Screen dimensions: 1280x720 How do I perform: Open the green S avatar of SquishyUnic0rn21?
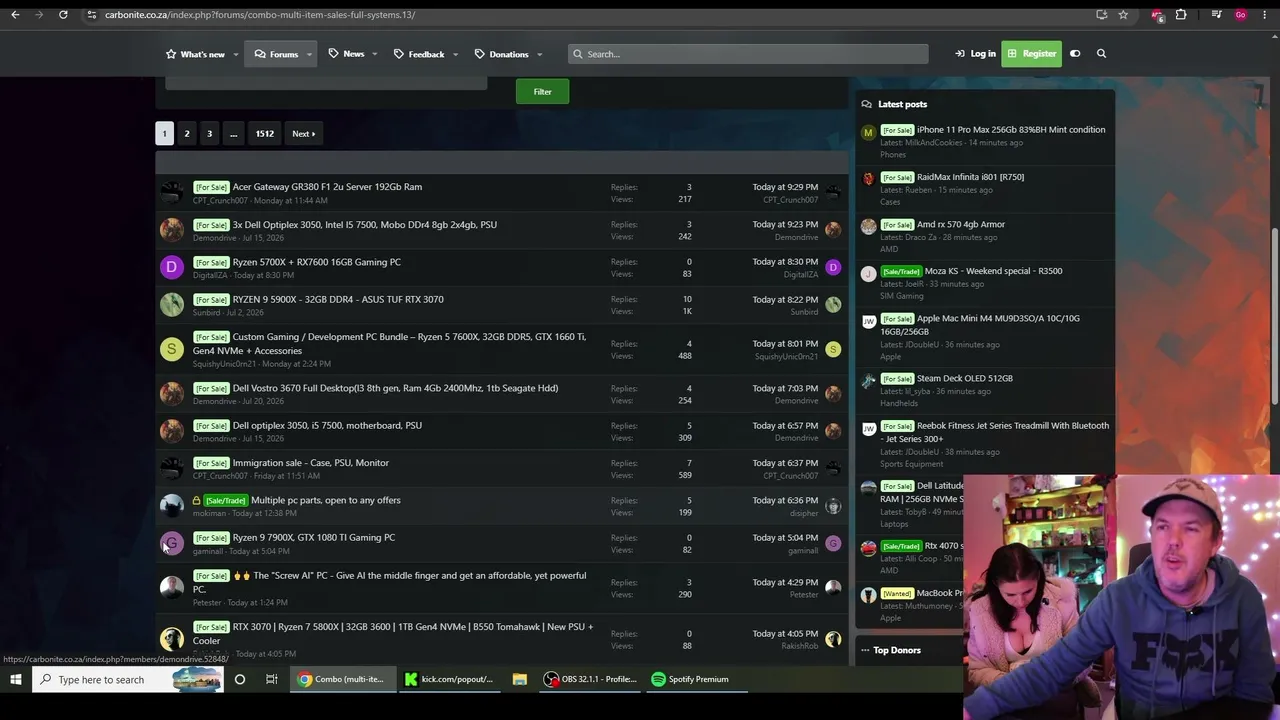click(172, 349)
